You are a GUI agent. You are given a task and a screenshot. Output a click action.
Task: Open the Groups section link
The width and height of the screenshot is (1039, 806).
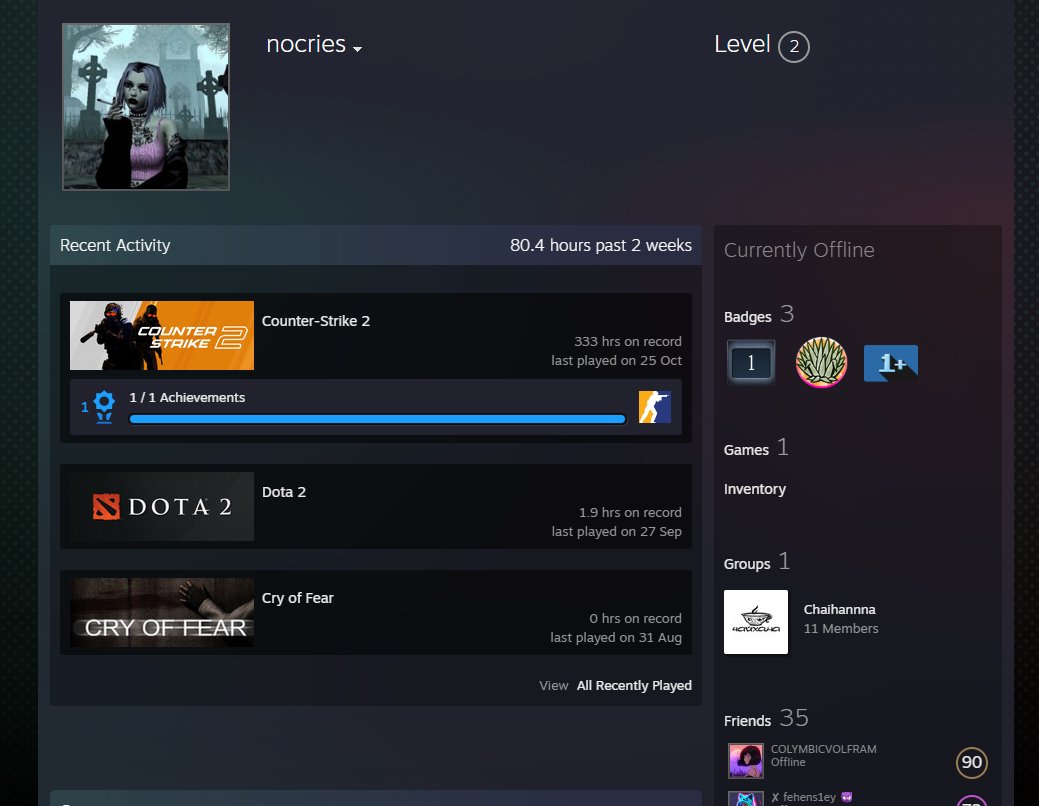tap(747, 564)
